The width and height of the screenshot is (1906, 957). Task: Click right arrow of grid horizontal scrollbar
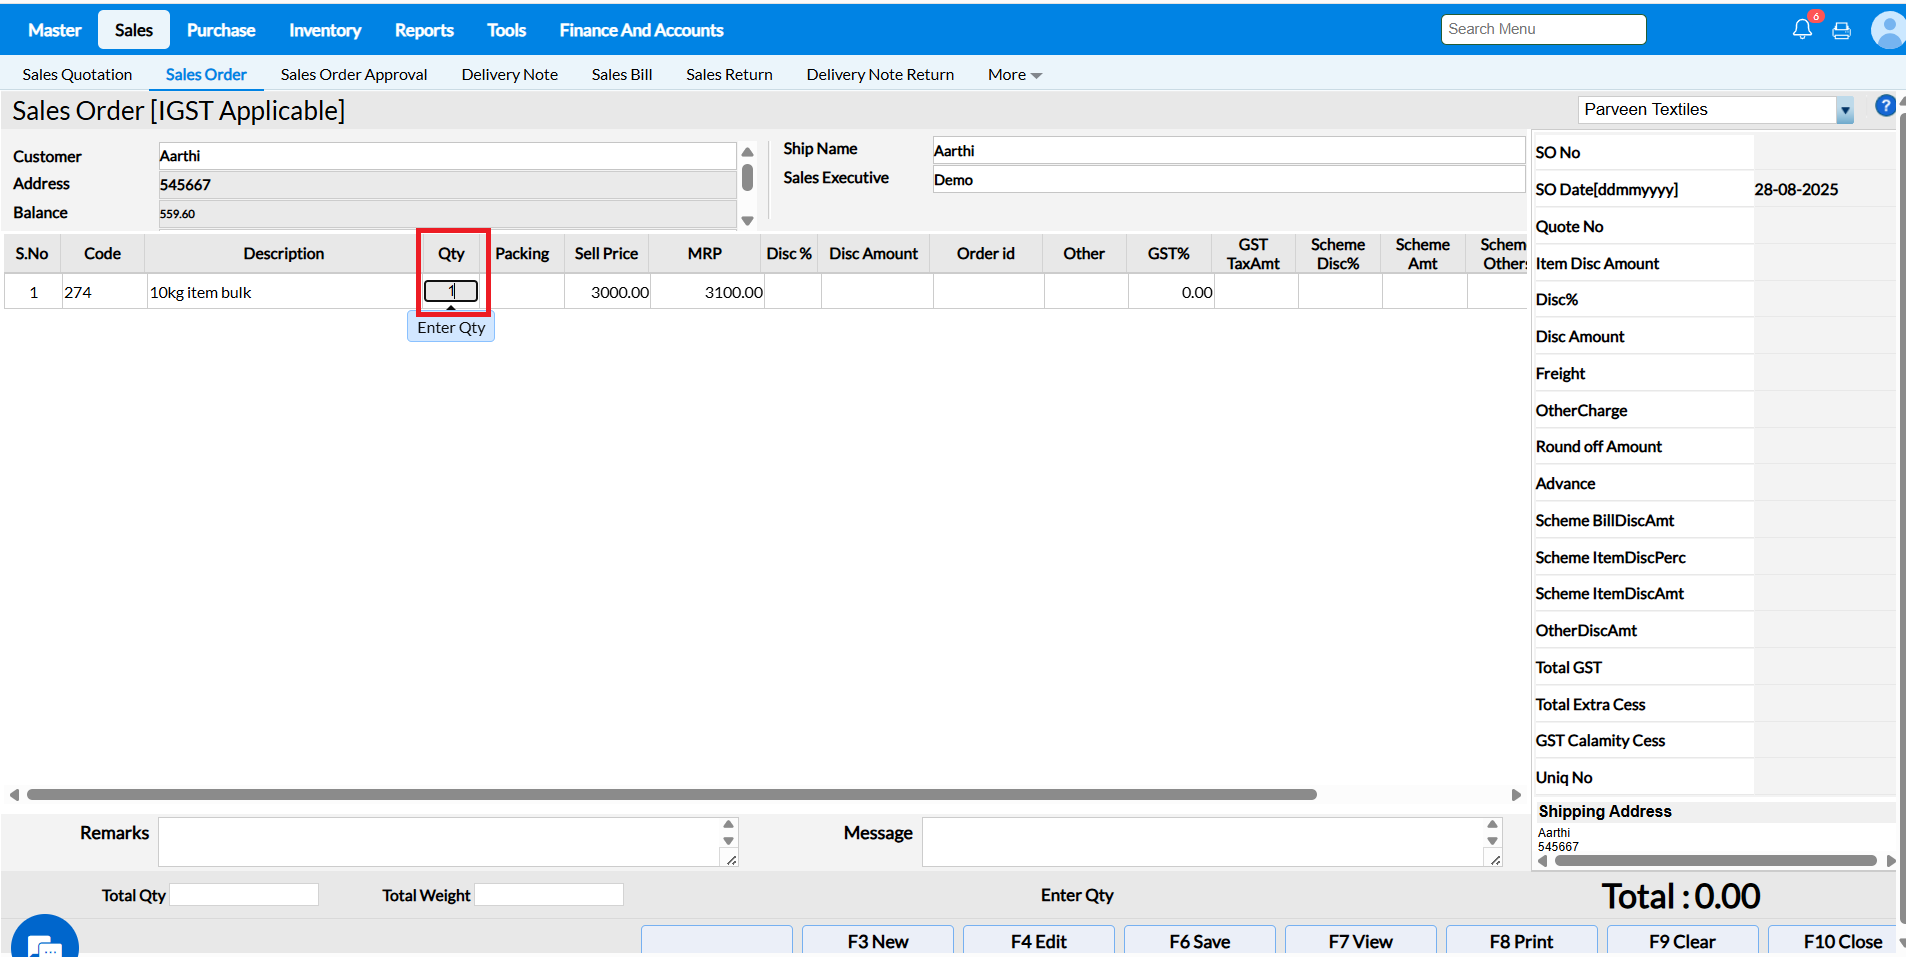click(1516, 795)
